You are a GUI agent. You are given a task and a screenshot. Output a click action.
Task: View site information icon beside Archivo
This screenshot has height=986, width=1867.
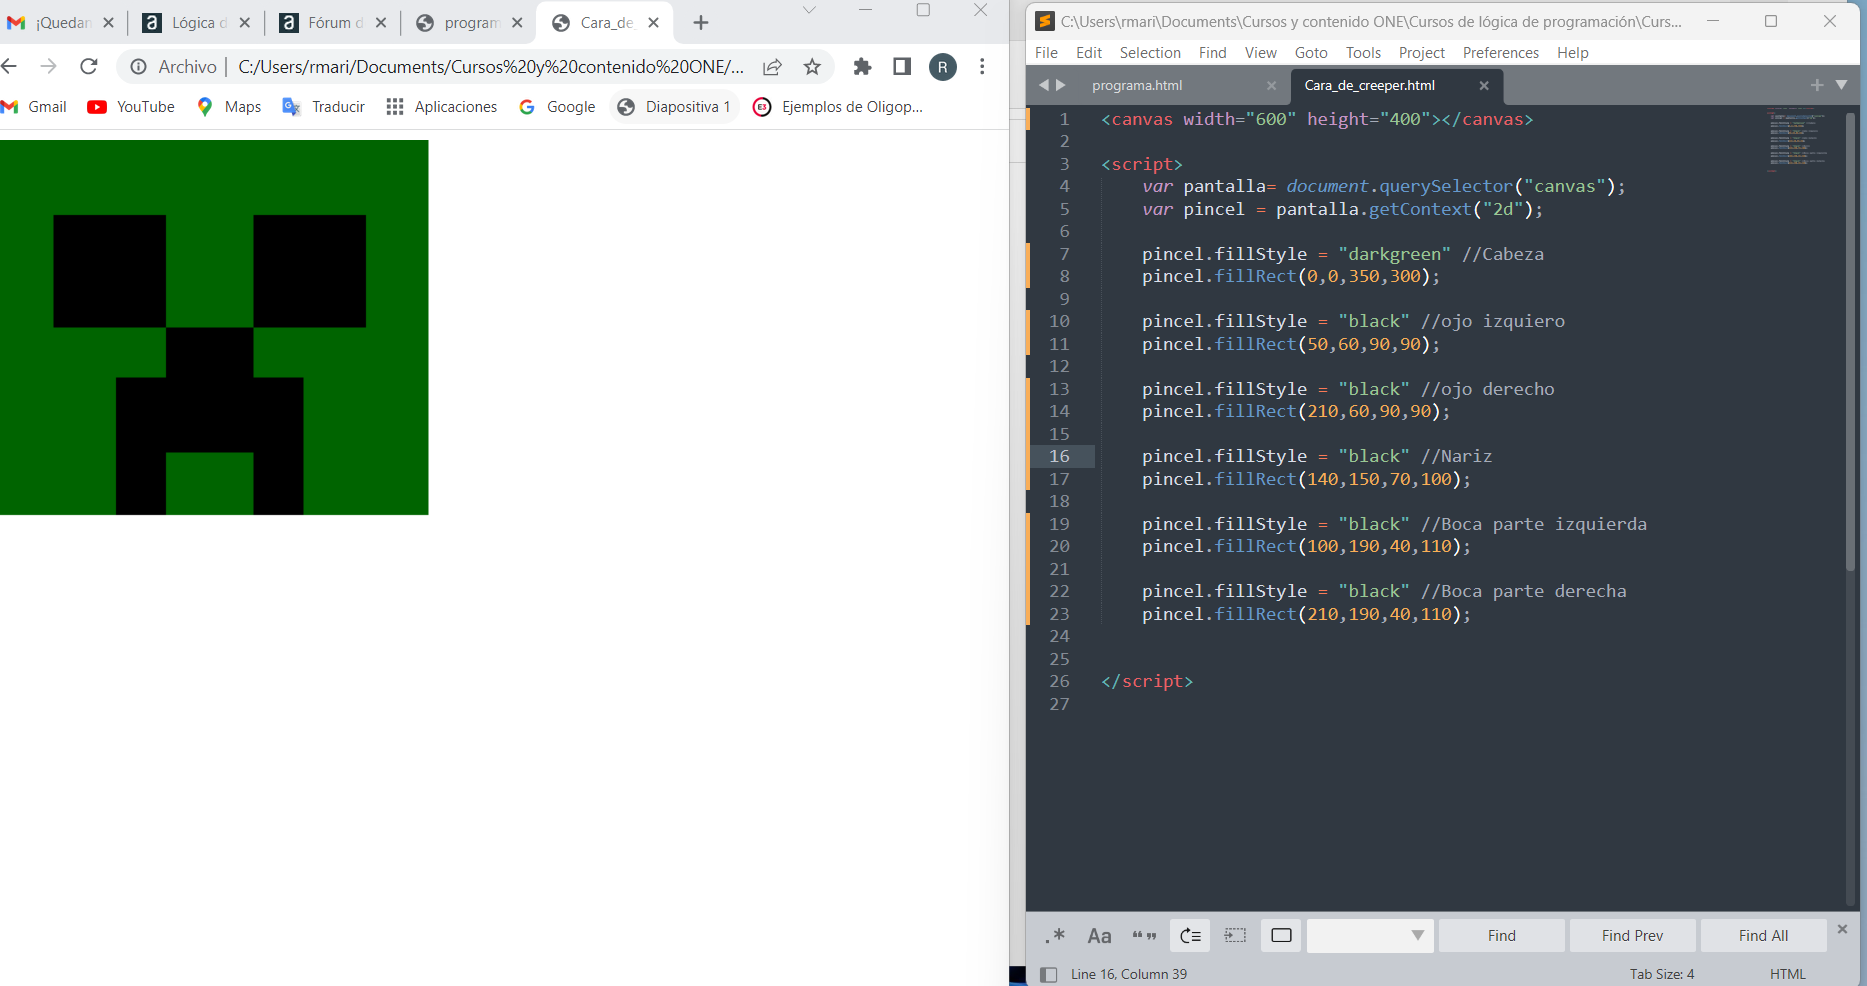tap(139, 67)
